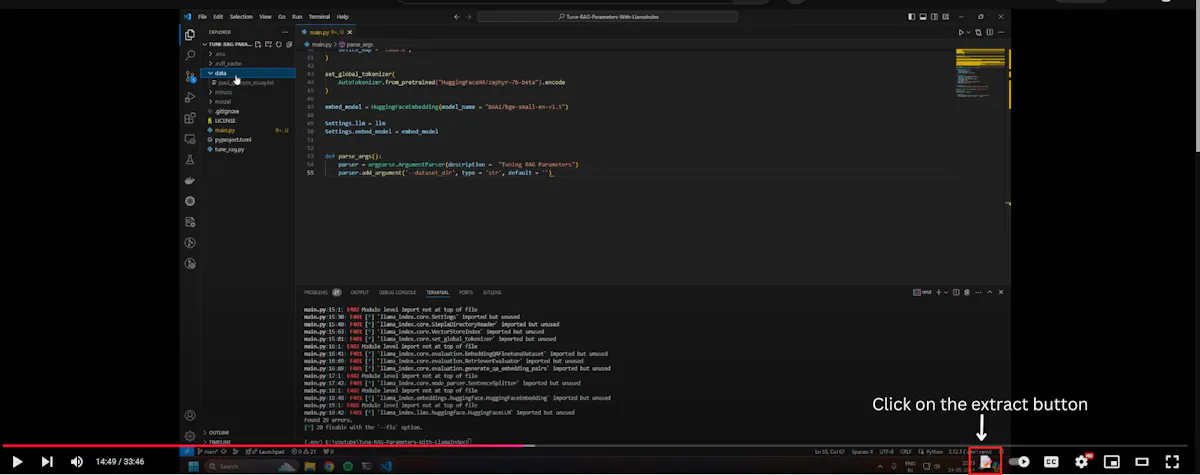Open the Accounts icon in activity bar
Screen dimensions: 1200x475
[190, 415]
